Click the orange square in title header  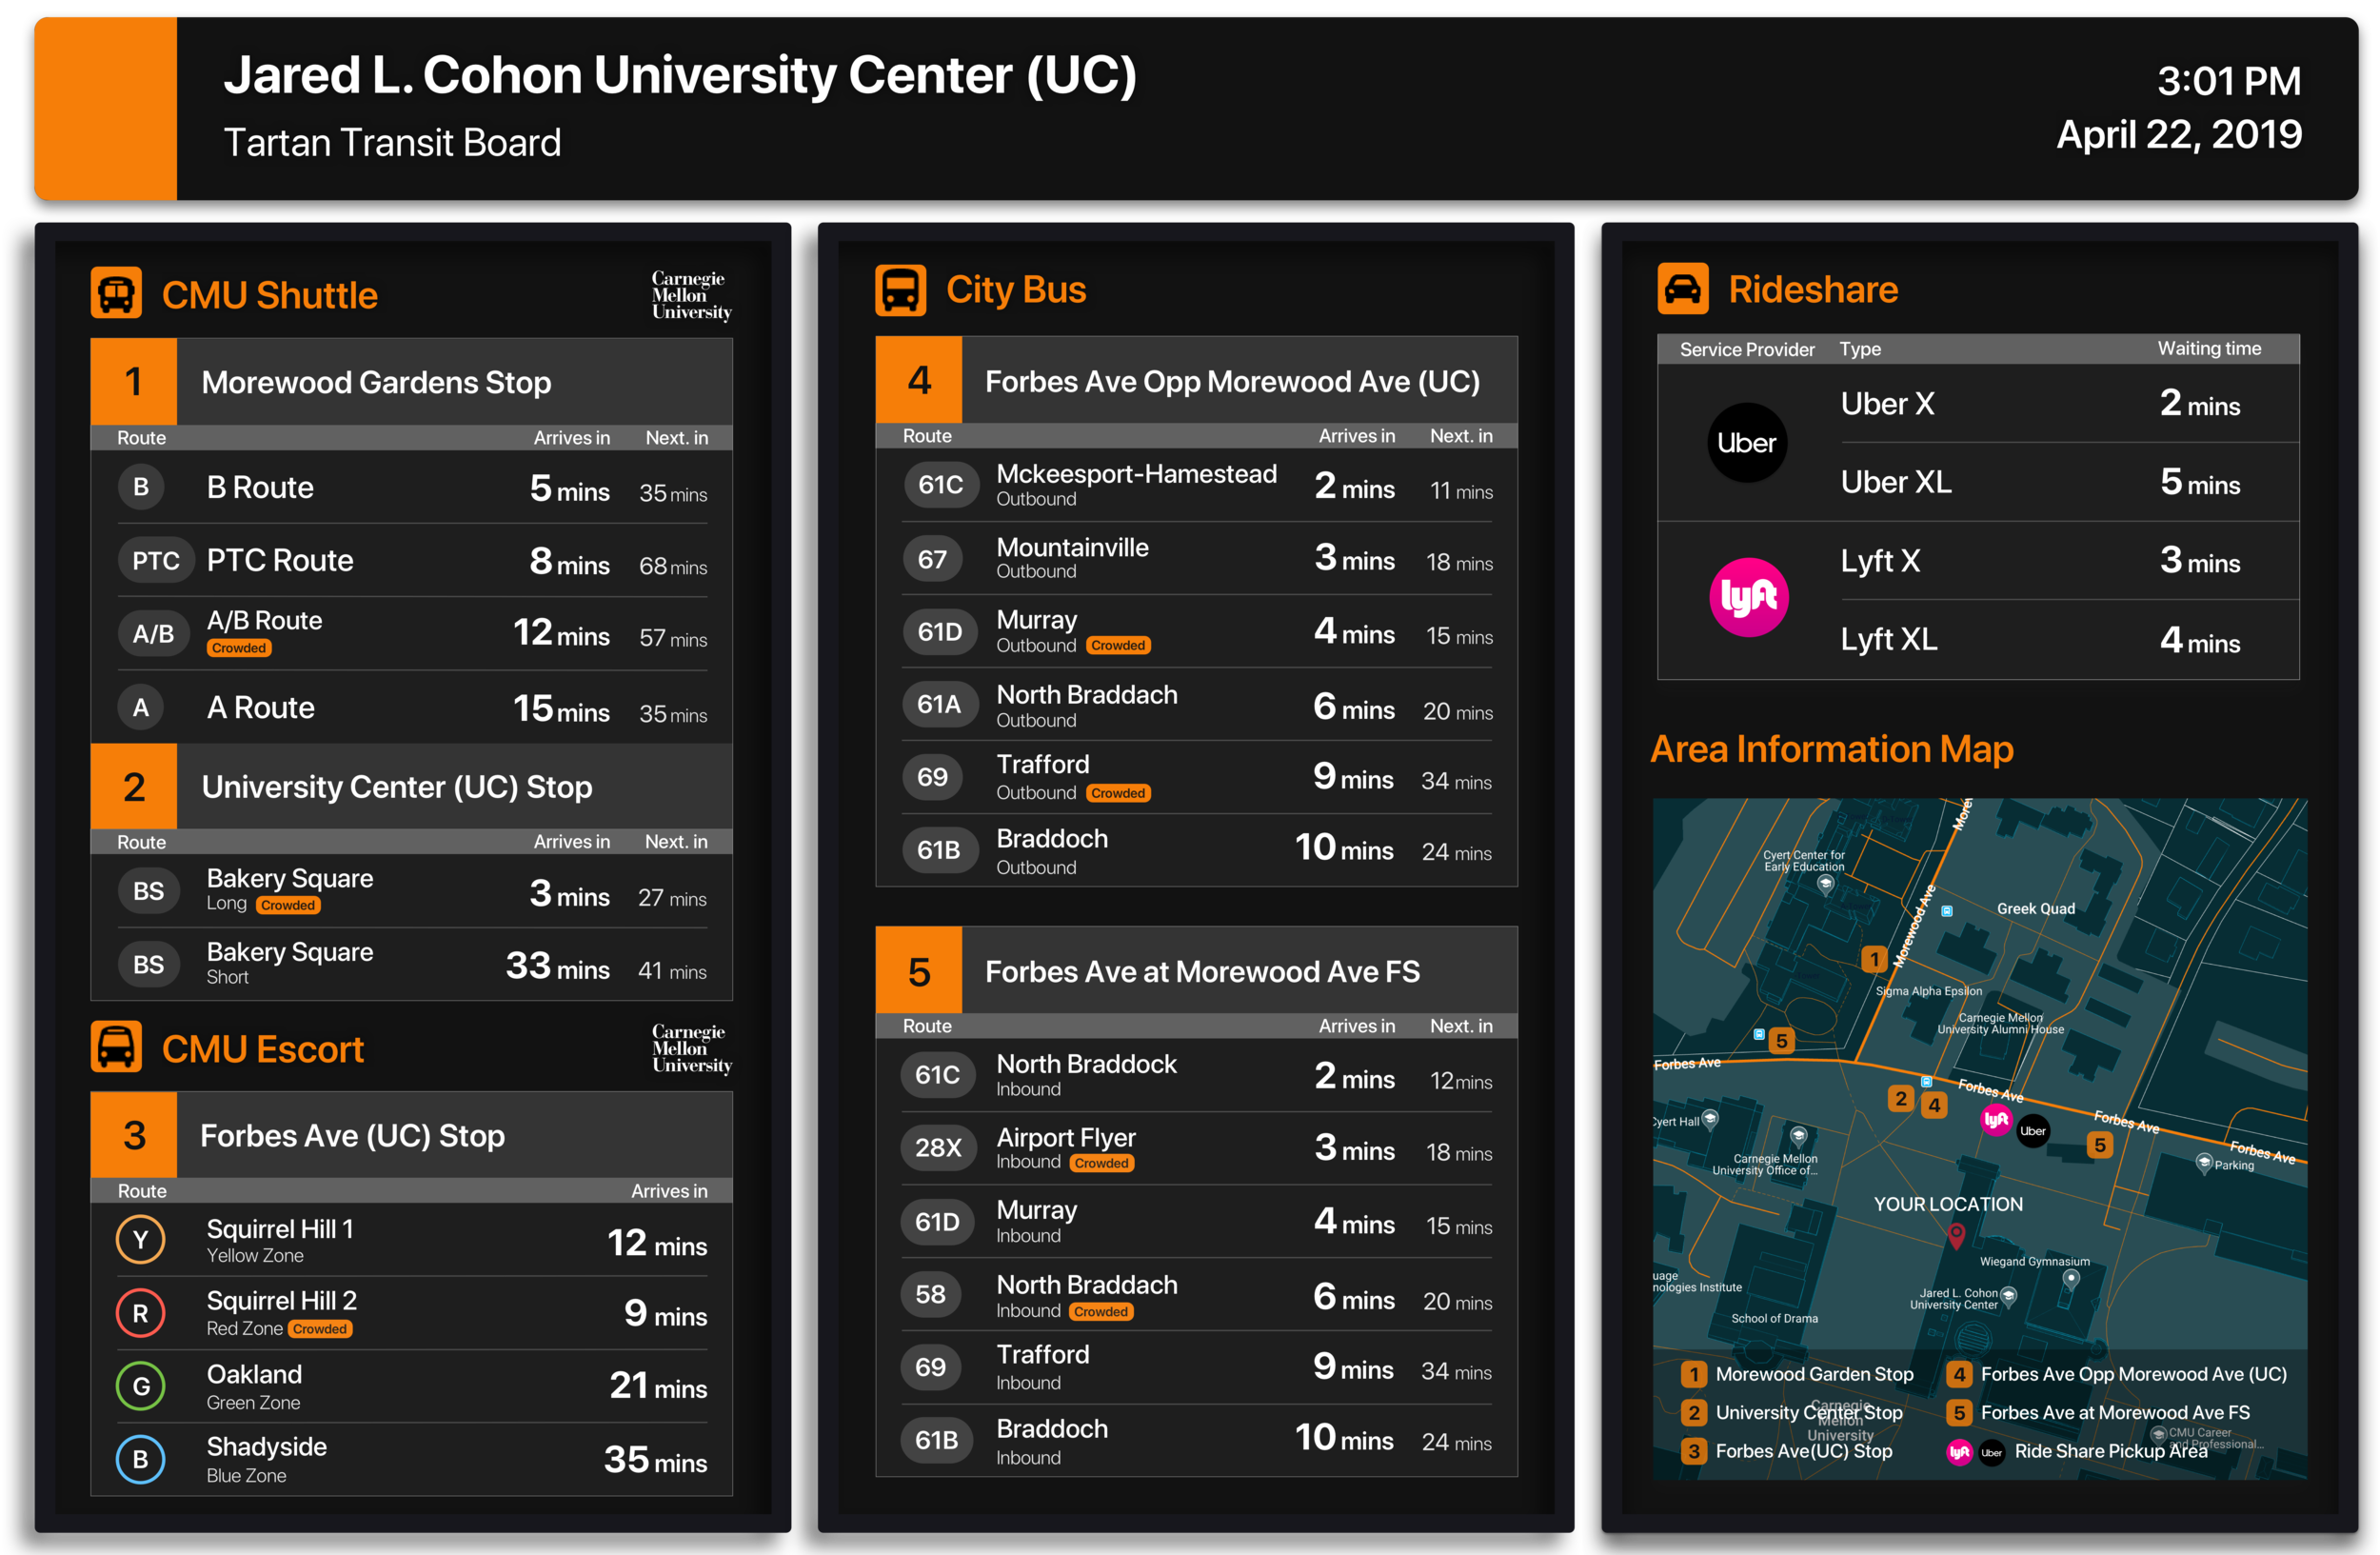point(106,108)
